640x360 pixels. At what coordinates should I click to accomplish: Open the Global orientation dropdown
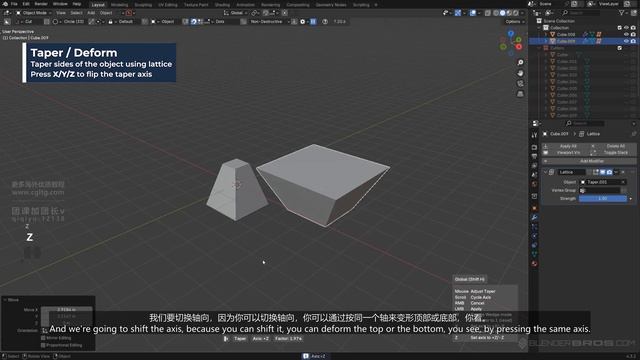[x=236, y=13]
